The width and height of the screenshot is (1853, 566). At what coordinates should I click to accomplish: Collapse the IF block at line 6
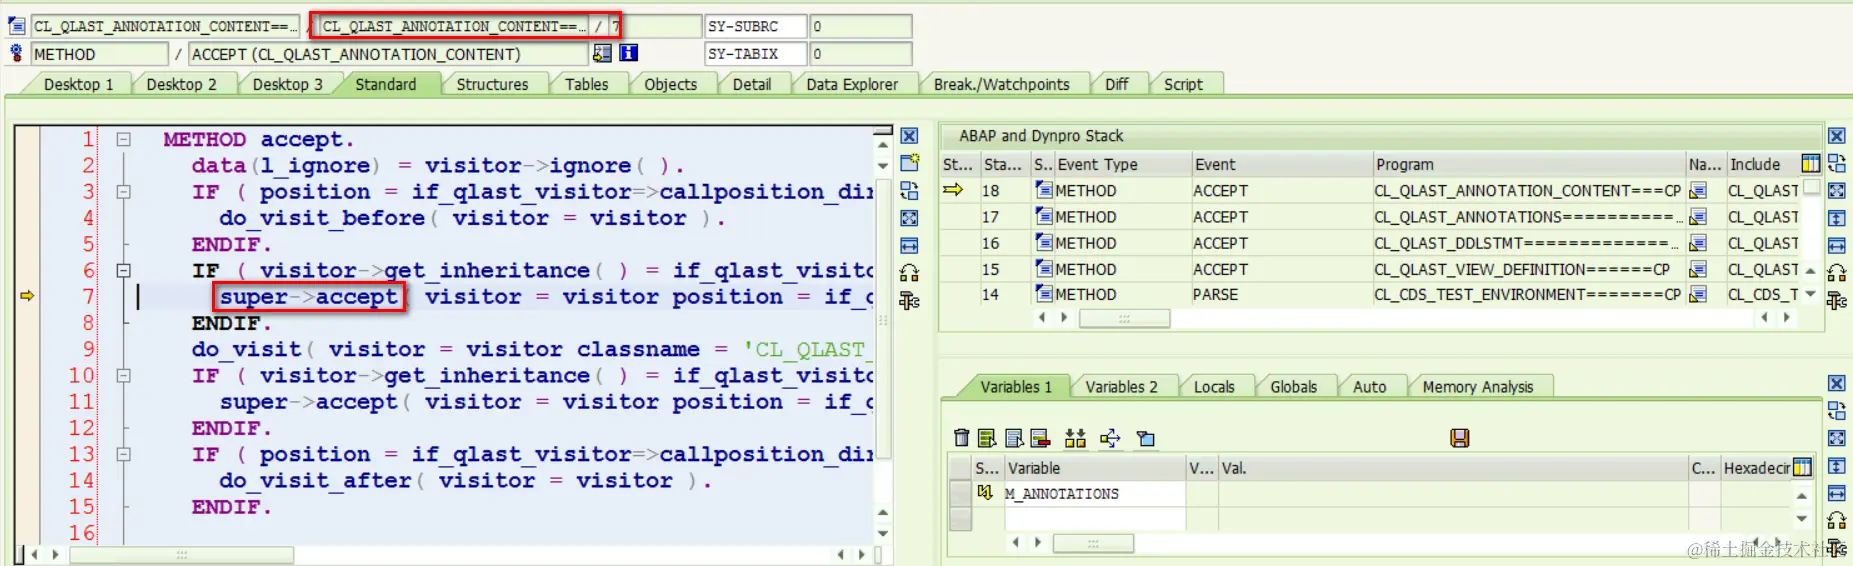(123, 270)
